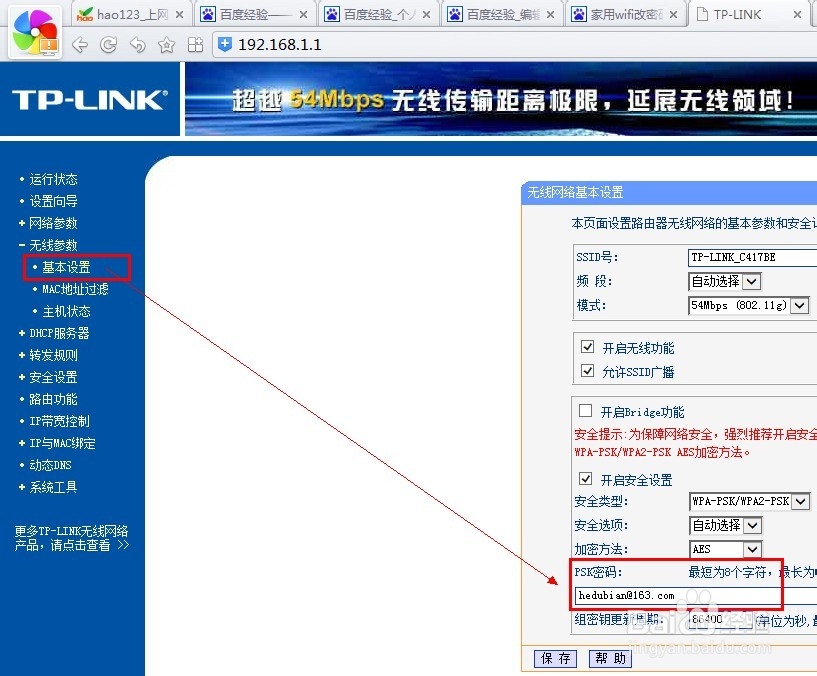Click the undo/restore page arrow icon
Screen dimensions: 817x676
point(138,45)
